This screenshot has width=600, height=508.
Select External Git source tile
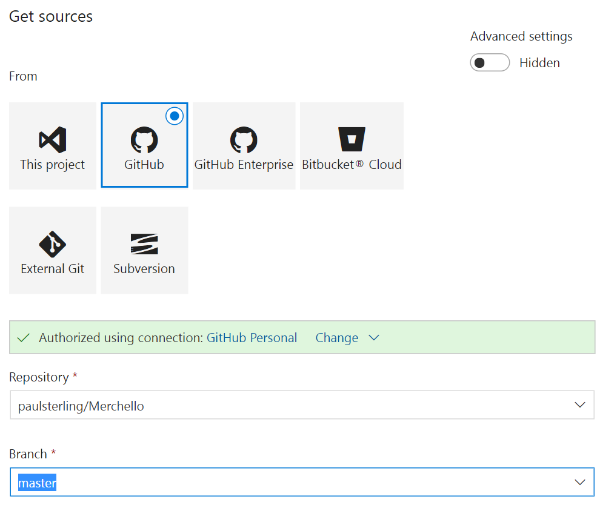52,250
